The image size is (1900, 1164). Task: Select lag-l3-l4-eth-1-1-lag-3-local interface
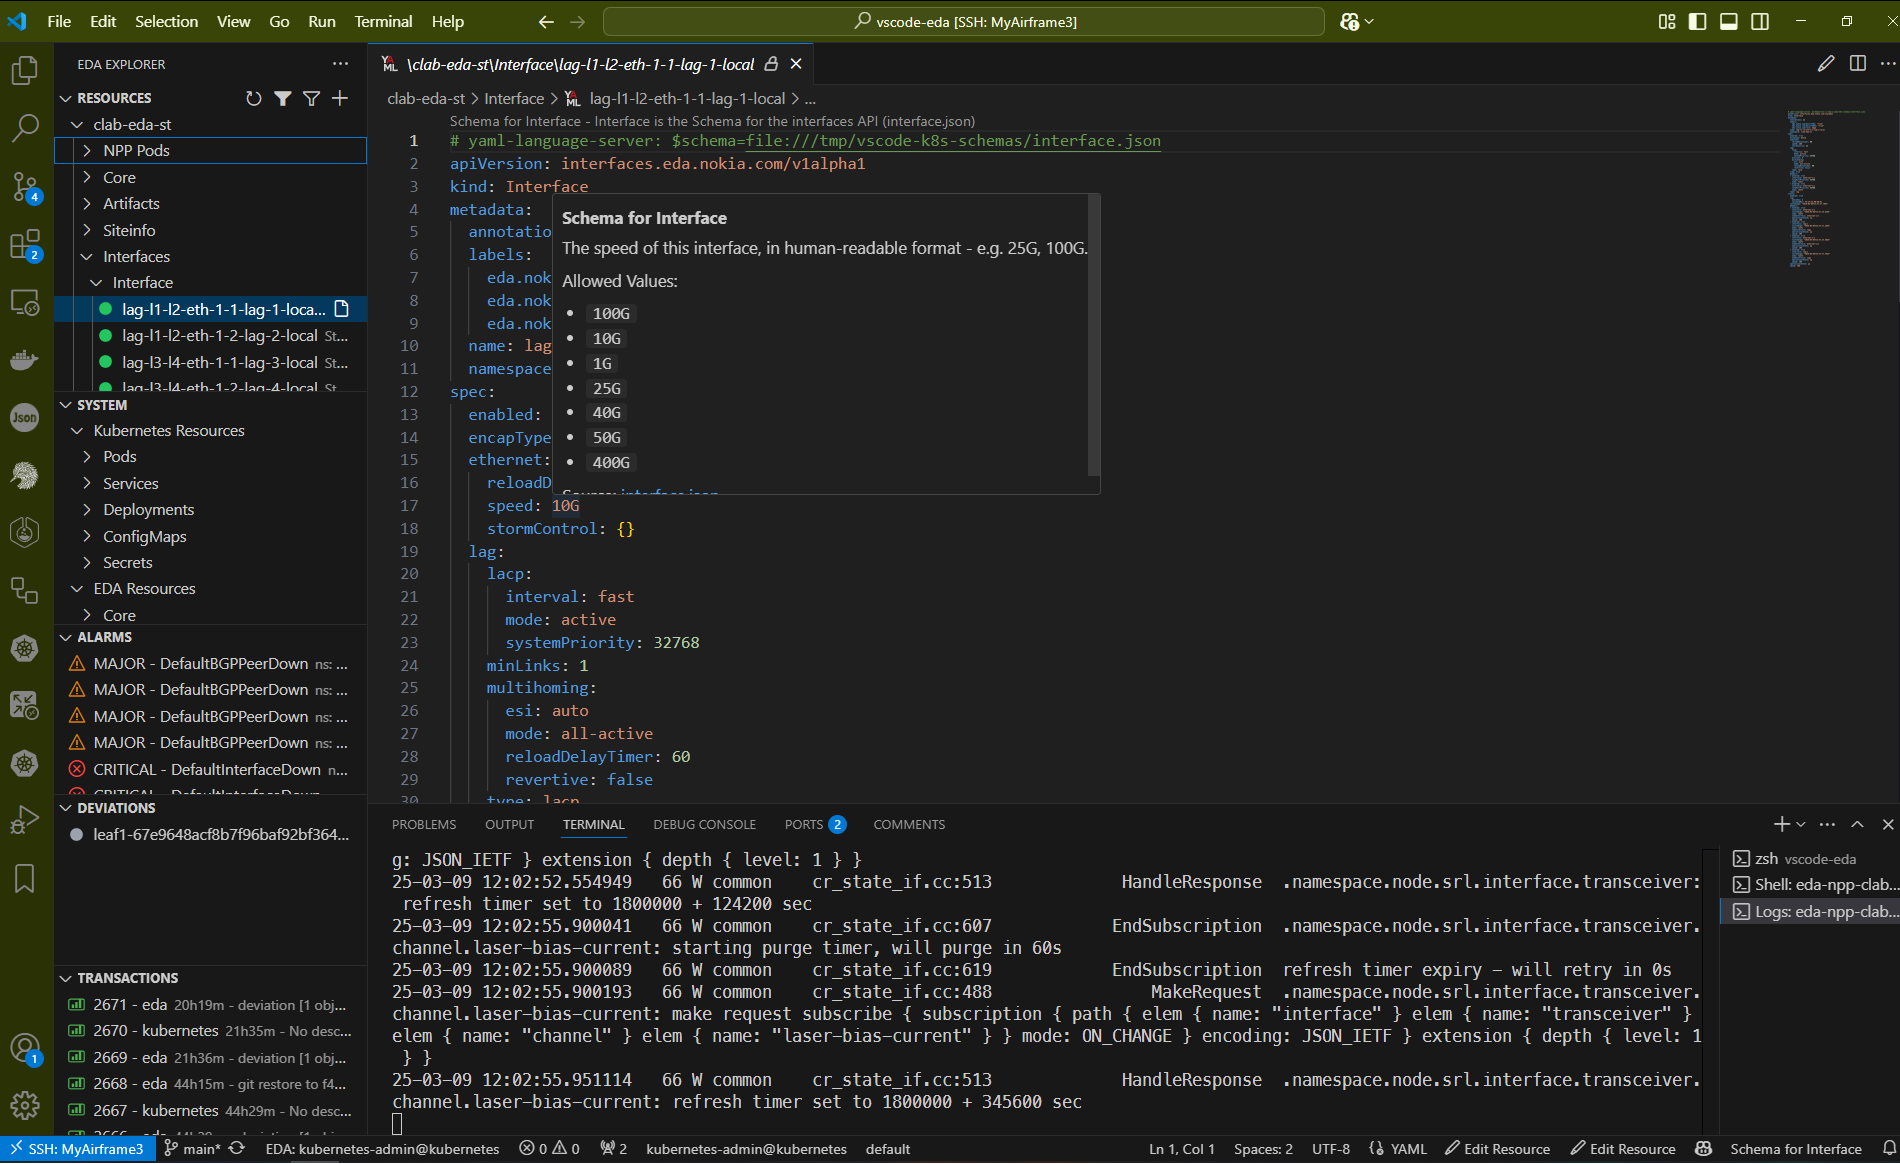pyautogui.click(x=220, y=362)
